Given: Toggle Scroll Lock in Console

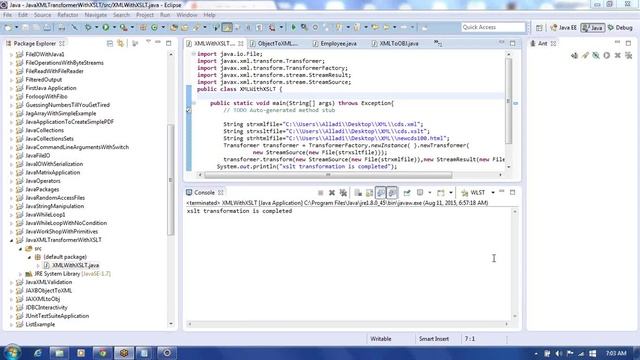Looking at the screenshot, I should coord(369,193).
